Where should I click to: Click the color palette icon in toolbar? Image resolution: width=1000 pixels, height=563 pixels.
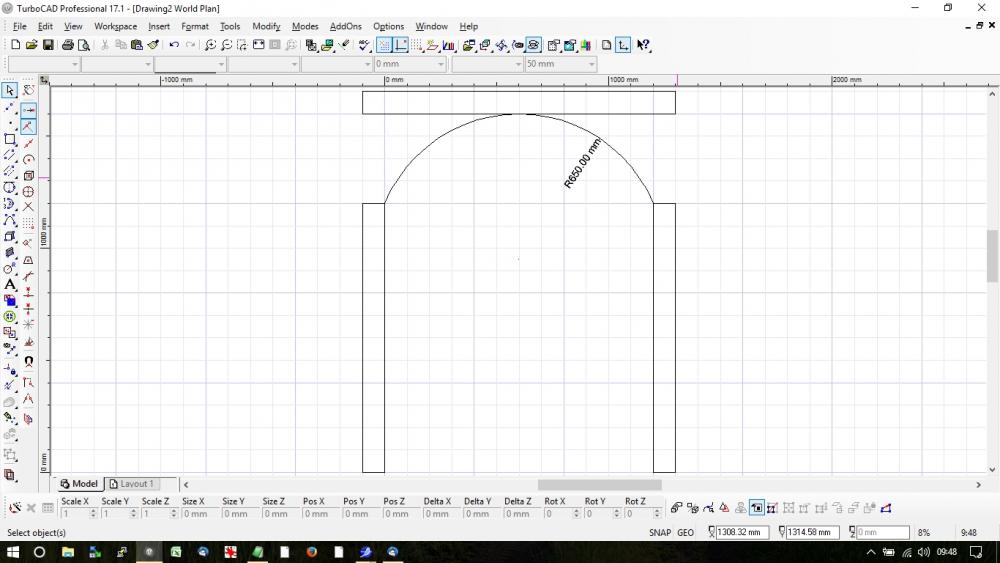coord(585,45)
